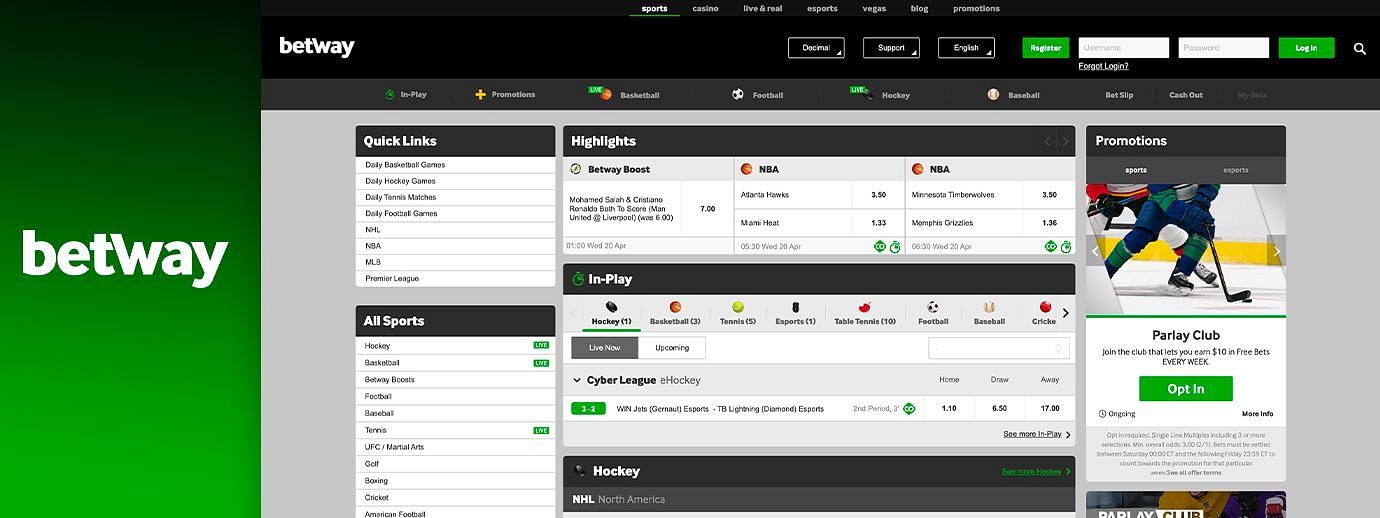Viewport: 1380px width, 518px height.
Task: Click the Betway Boost icon in Highlights
Action: tap(576, 169)
